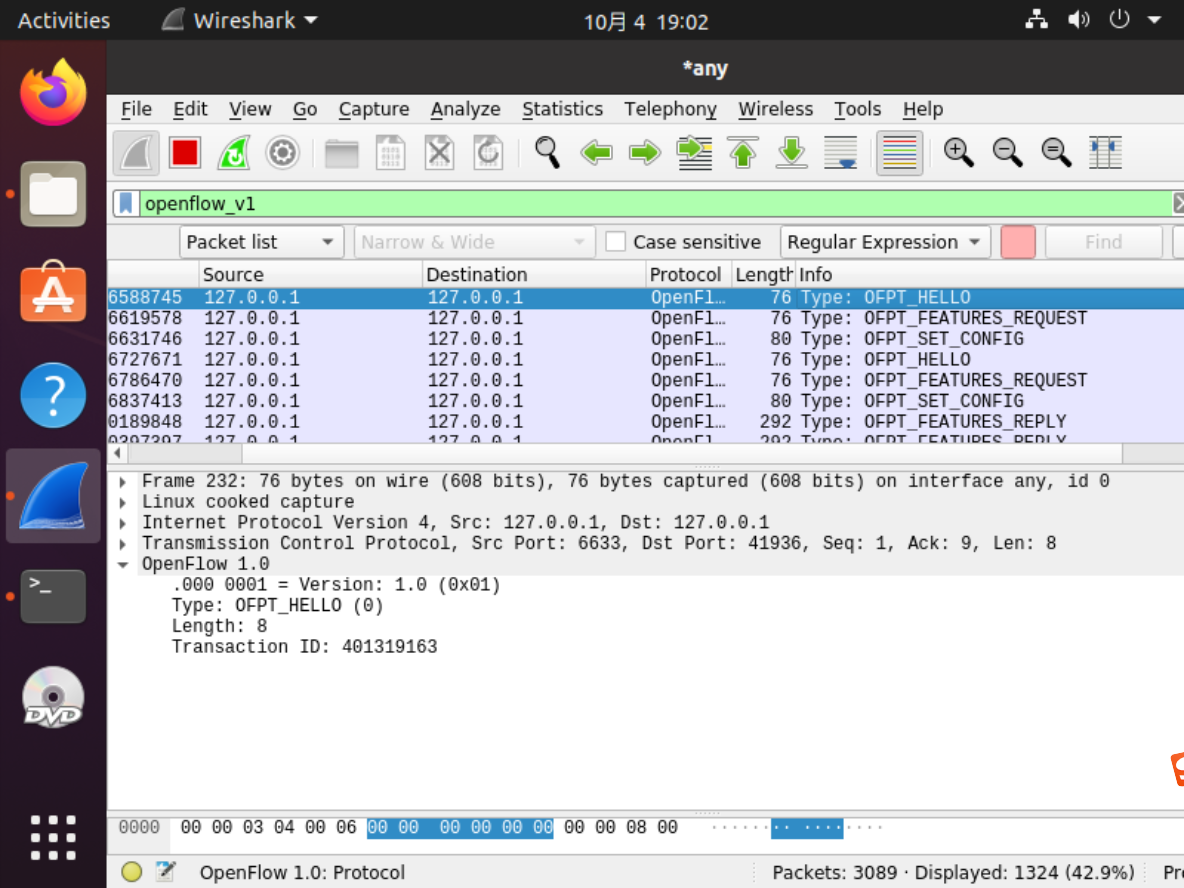Reload the capture file icon
The image size is (1184, 888).
[489, 153]
